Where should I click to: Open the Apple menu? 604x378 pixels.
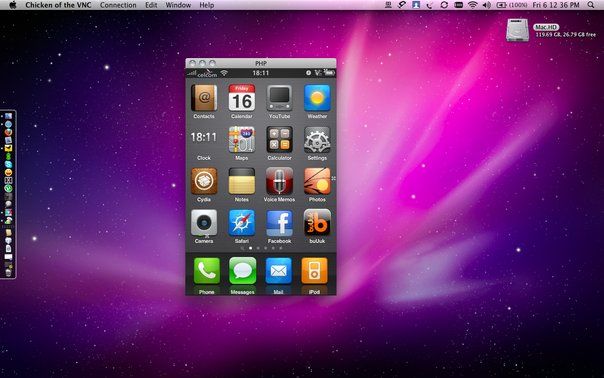coord(12,5)
